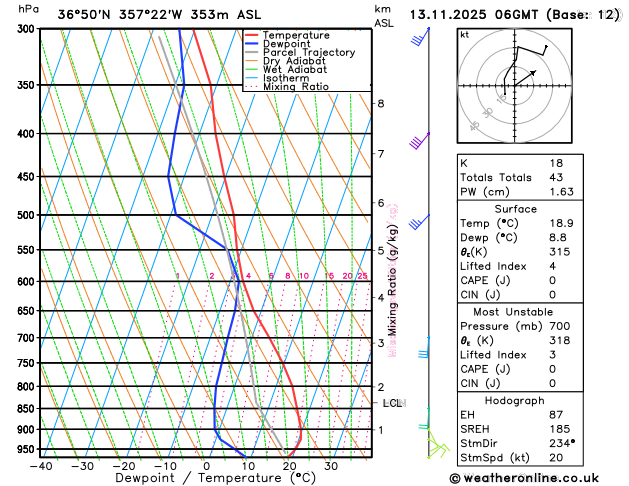Click the 'Hodograph' section heading
This screenshot has height=486, width=629.
point(515,401)
